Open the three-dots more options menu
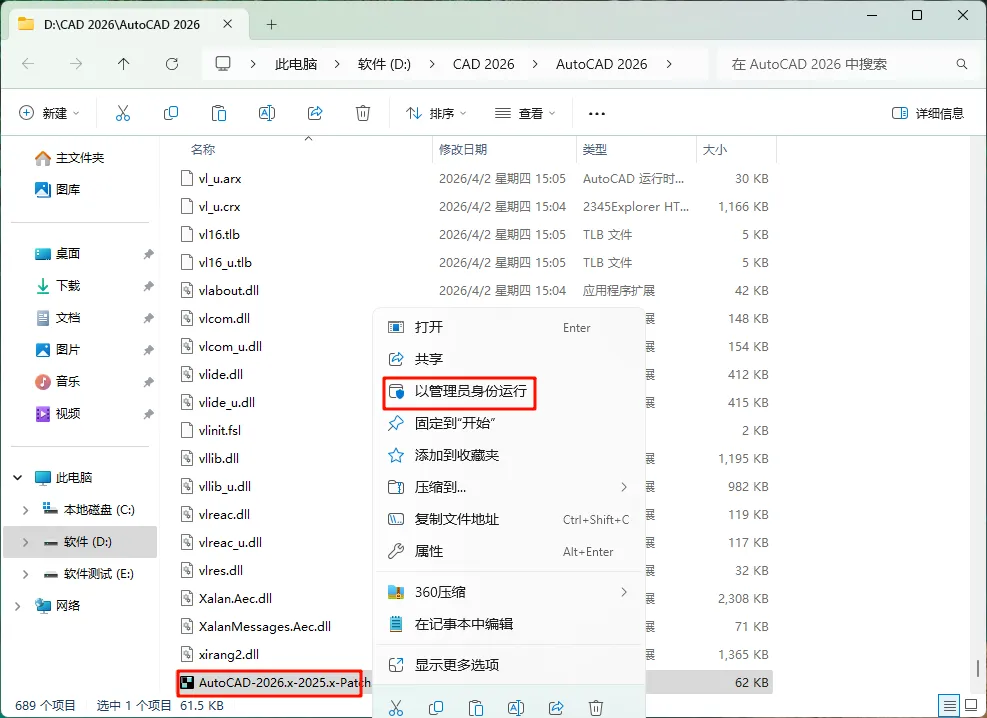987x718 pixels. click(596, 114)
